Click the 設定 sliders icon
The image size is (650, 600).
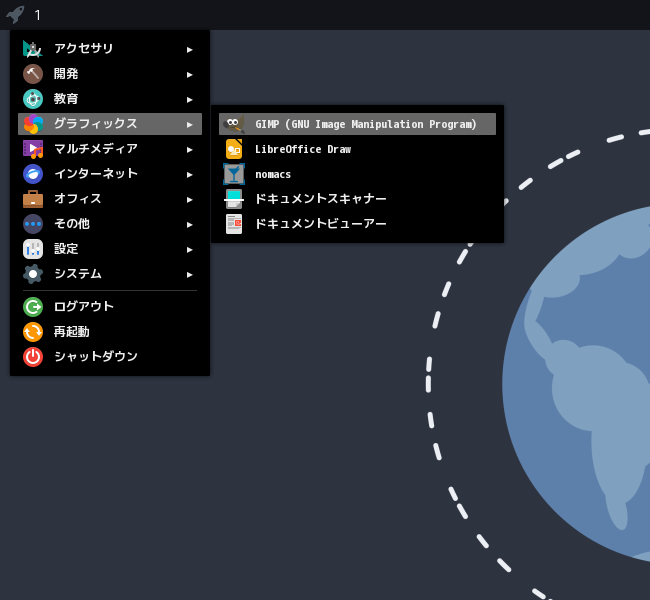33,249
